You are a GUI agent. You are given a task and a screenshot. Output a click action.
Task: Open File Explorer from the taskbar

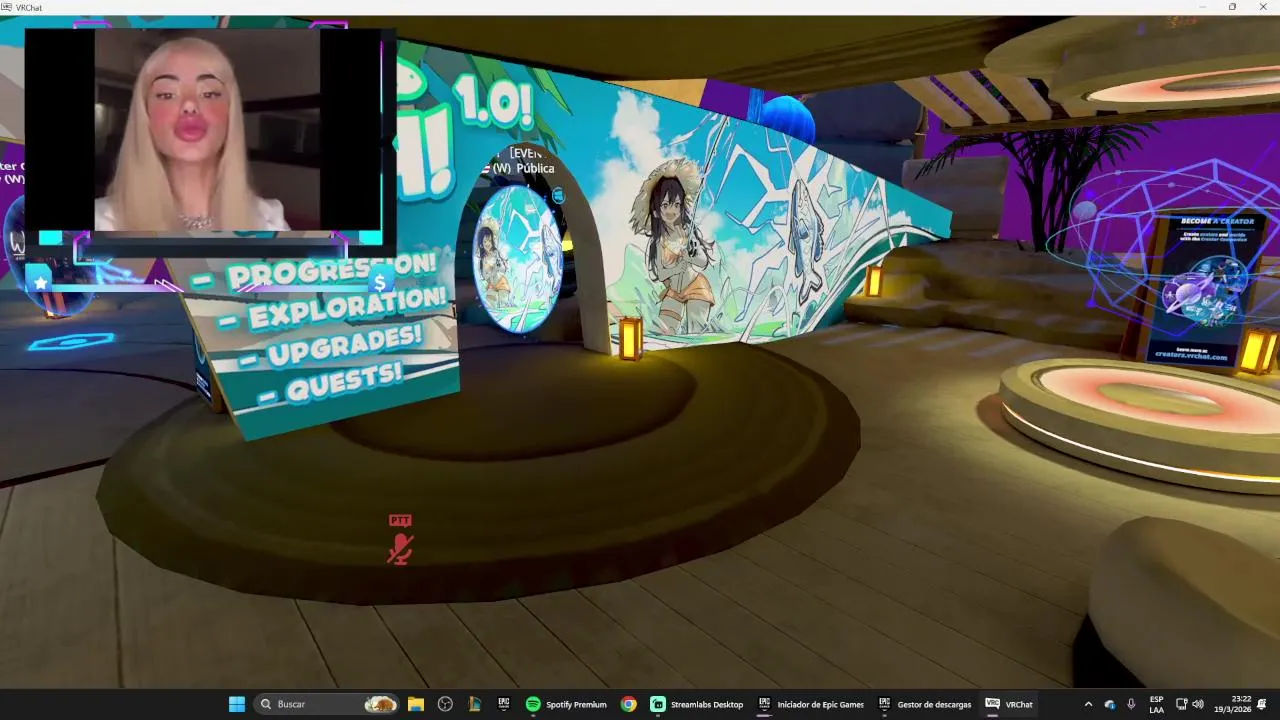tap(416, 704)
